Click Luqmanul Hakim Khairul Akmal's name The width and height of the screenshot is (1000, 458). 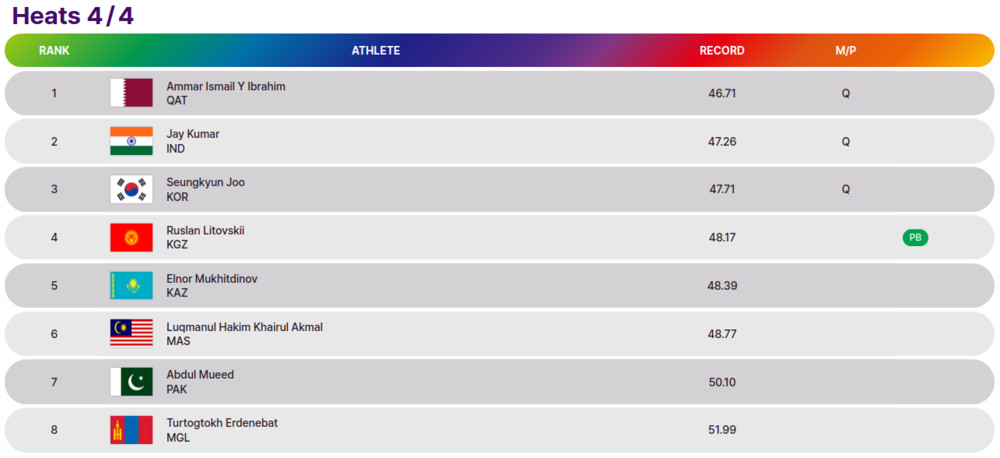point(245,327)
